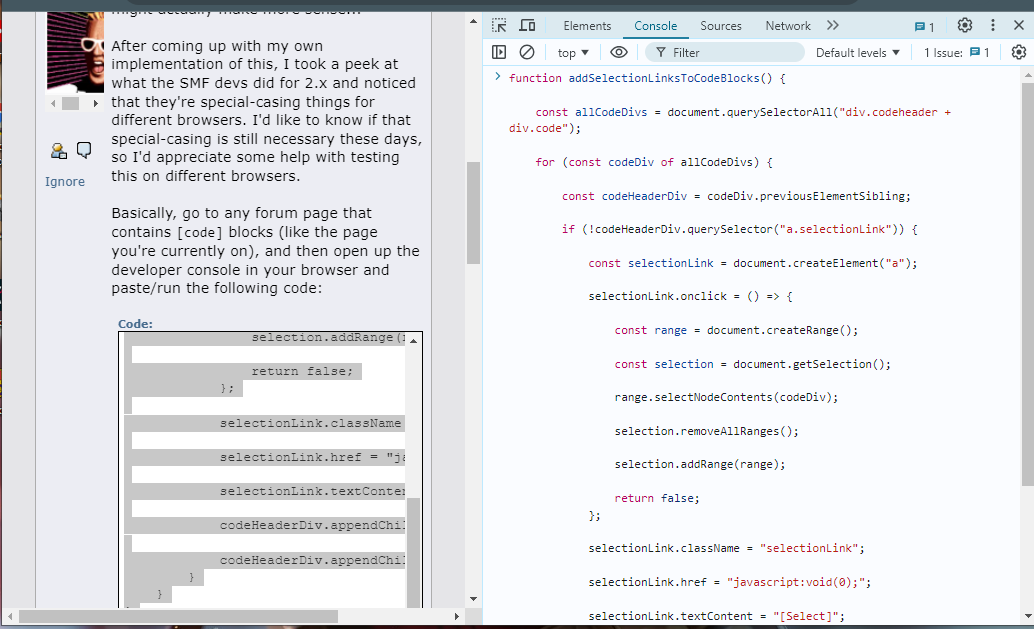The width and height of the screenshot is (1034, 629).
Task: Click the console scrollbar up arrow
Action: [1027, 75]
